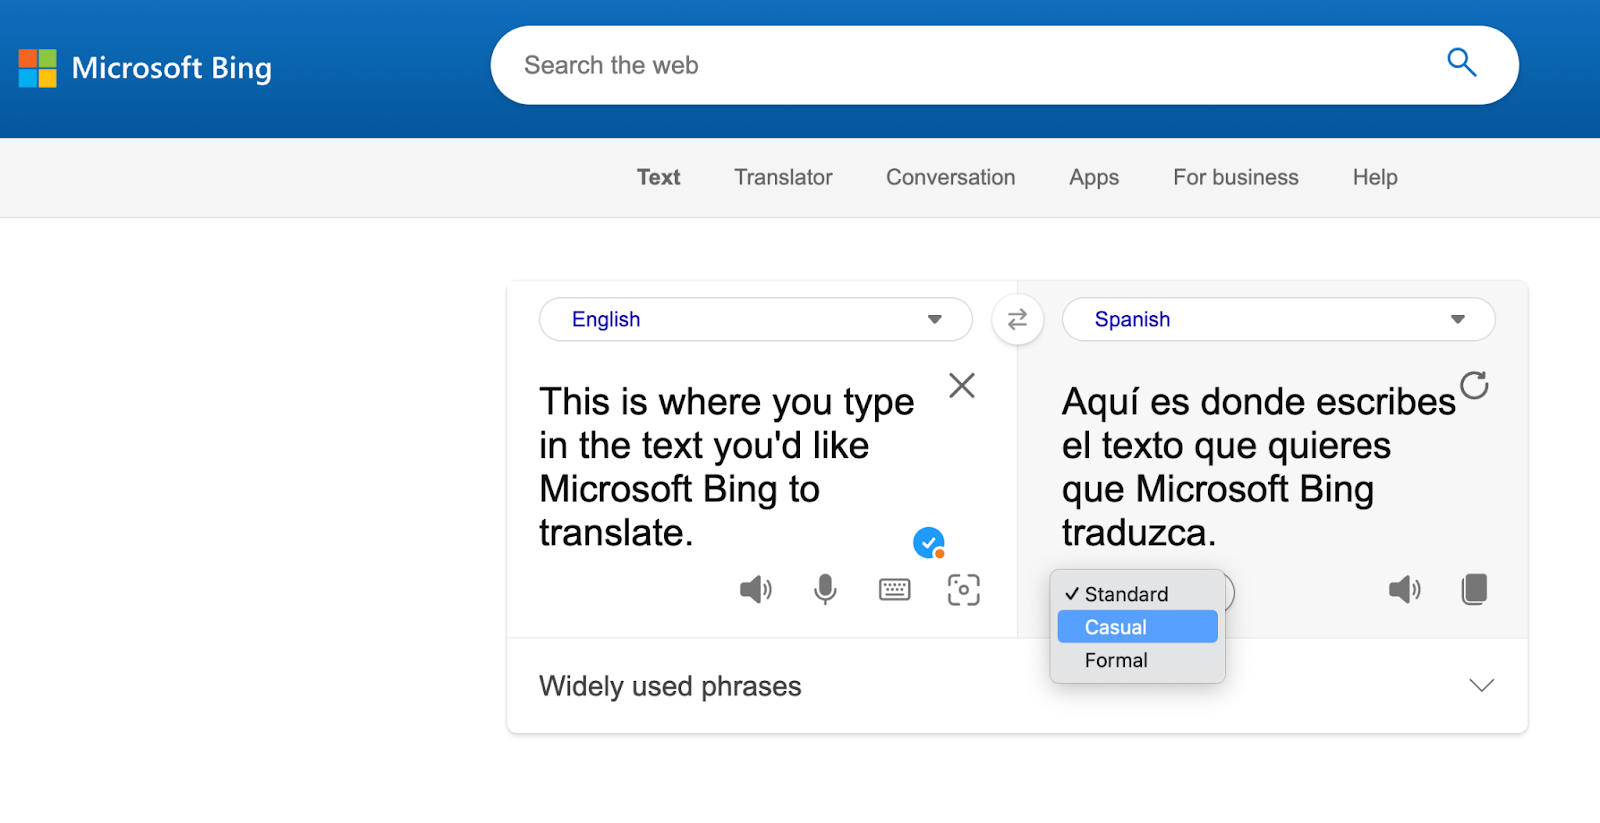
Task: Play audio of the English source text
Action: click(755, 589)
